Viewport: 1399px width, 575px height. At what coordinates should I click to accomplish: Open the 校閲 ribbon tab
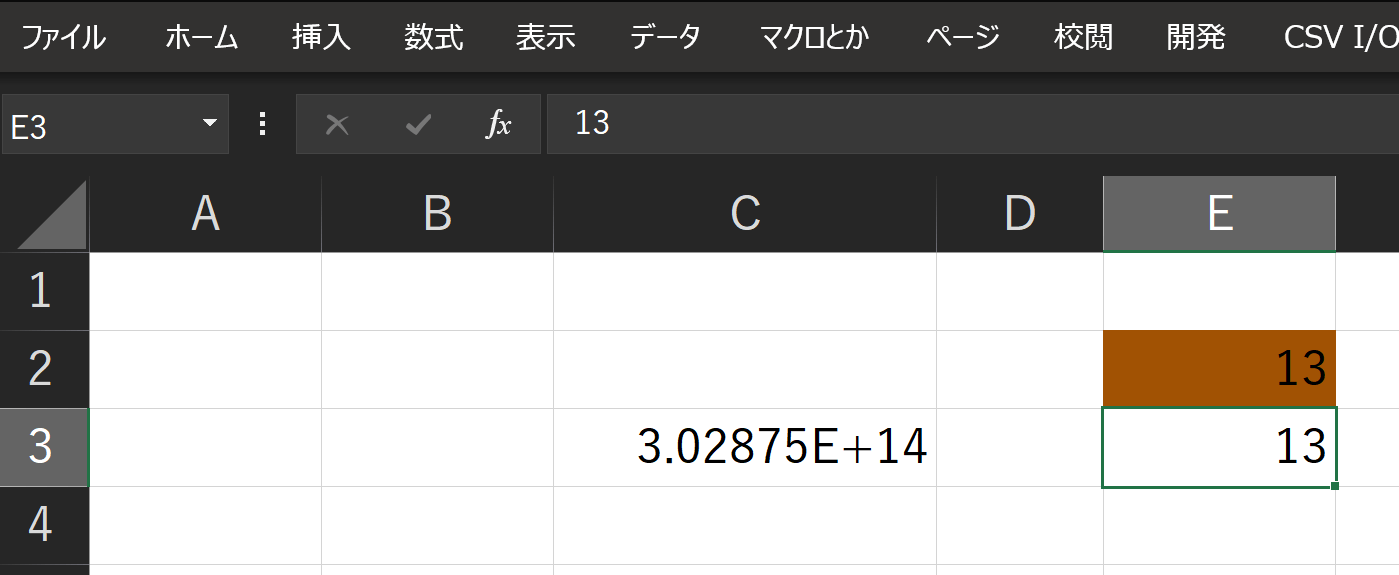pyautogui.click(x=1083, y=38)
